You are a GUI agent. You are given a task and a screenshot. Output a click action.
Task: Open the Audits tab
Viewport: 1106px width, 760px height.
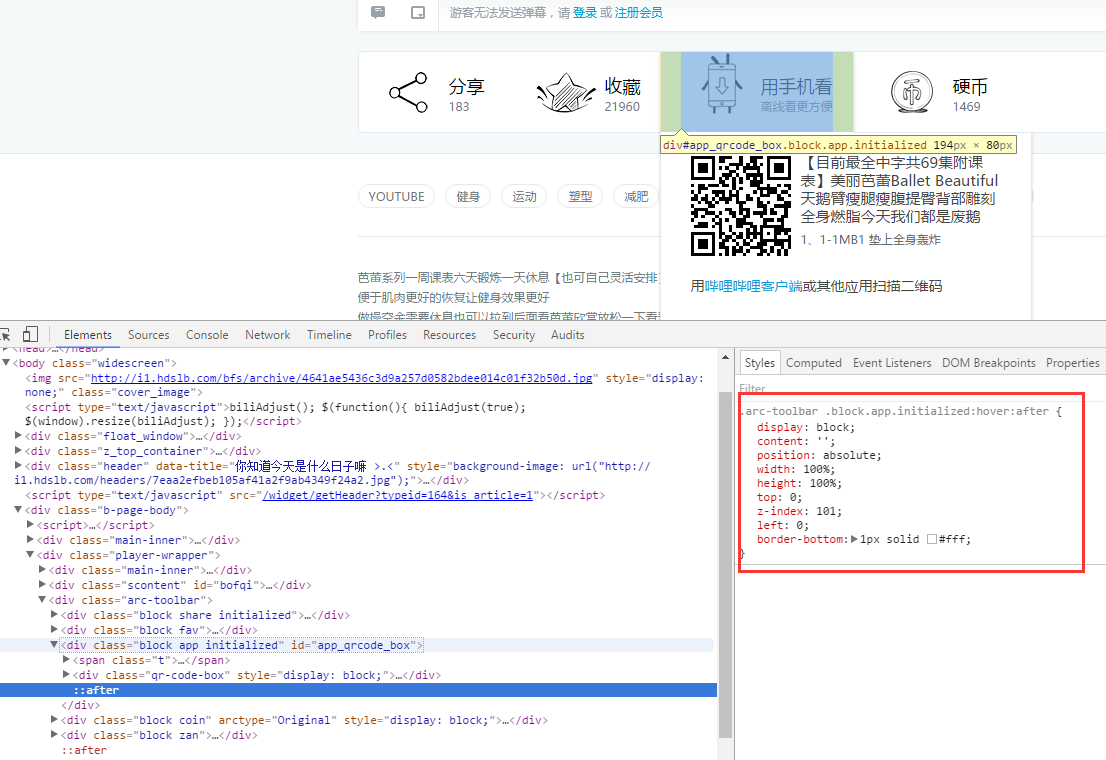click(568, 334)
